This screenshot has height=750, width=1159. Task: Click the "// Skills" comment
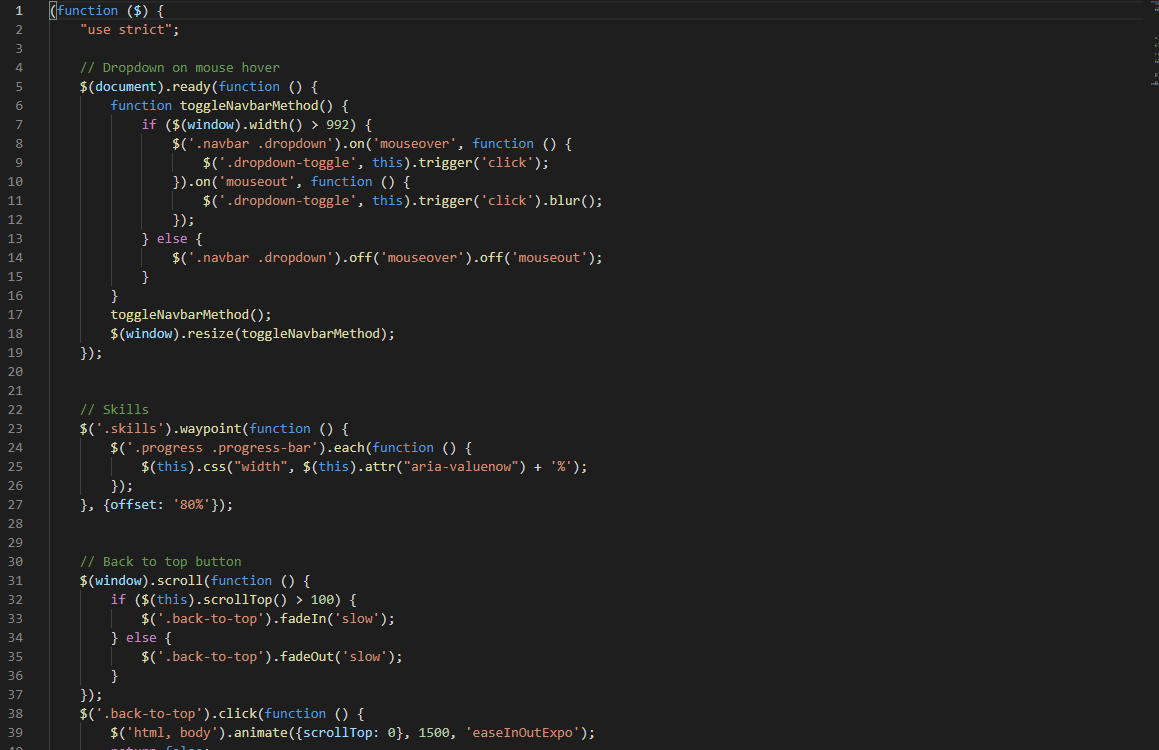pyautogui.click(x=114, y=410)
